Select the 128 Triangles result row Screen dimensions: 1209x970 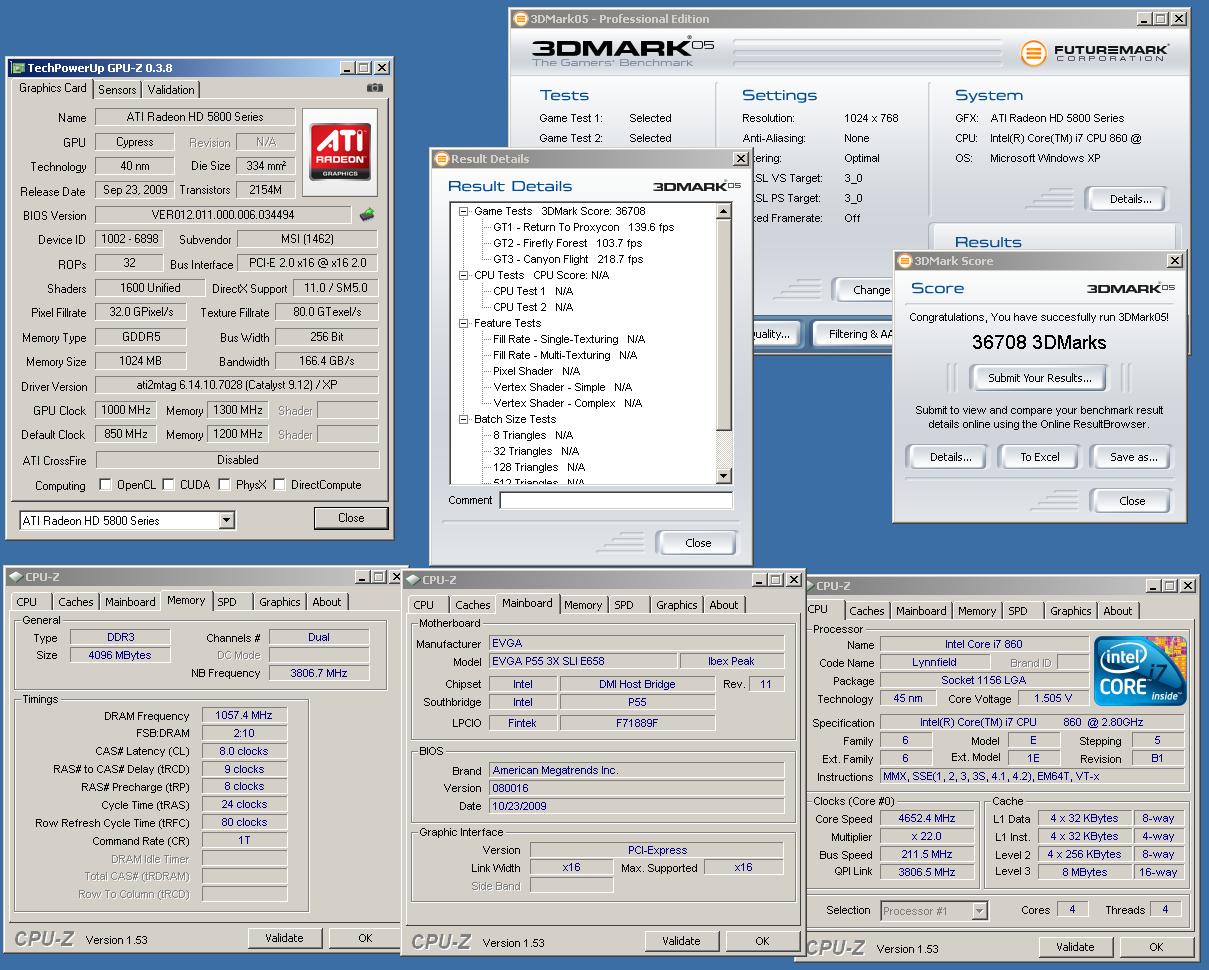(539, 467)
